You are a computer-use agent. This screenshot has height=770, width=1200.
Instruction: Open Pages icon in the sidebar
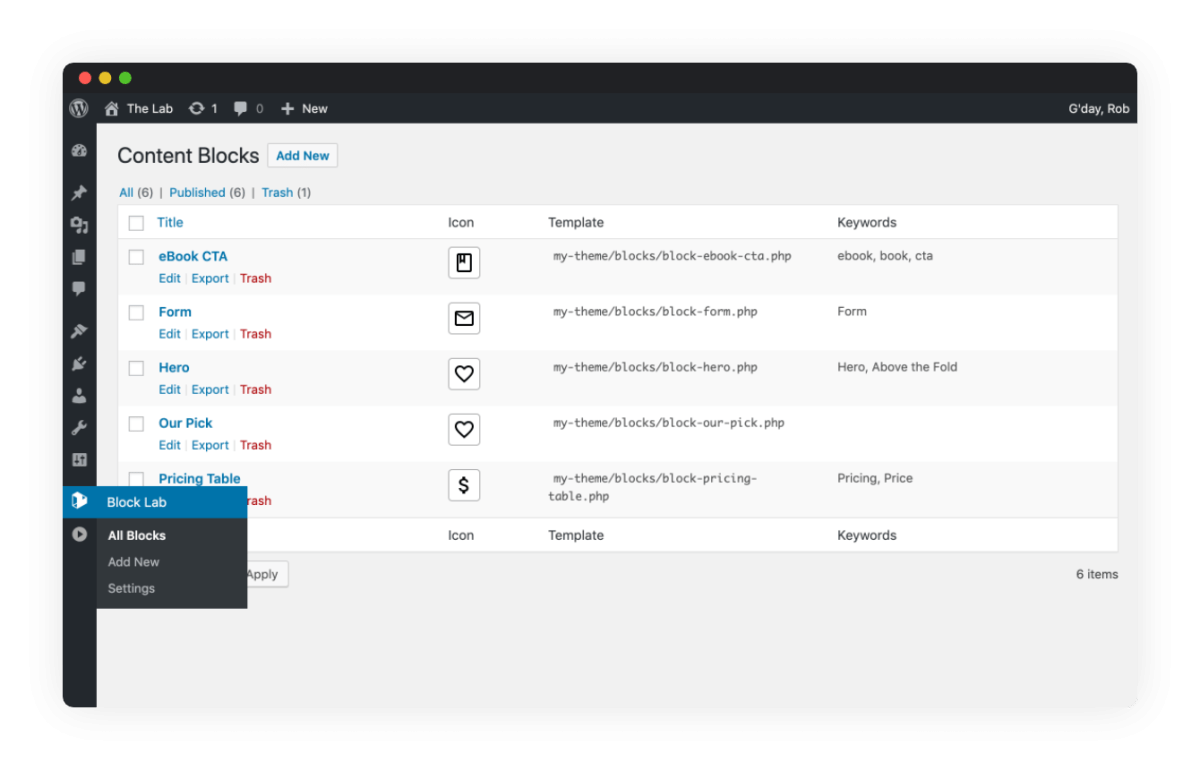tap(79, 257)
